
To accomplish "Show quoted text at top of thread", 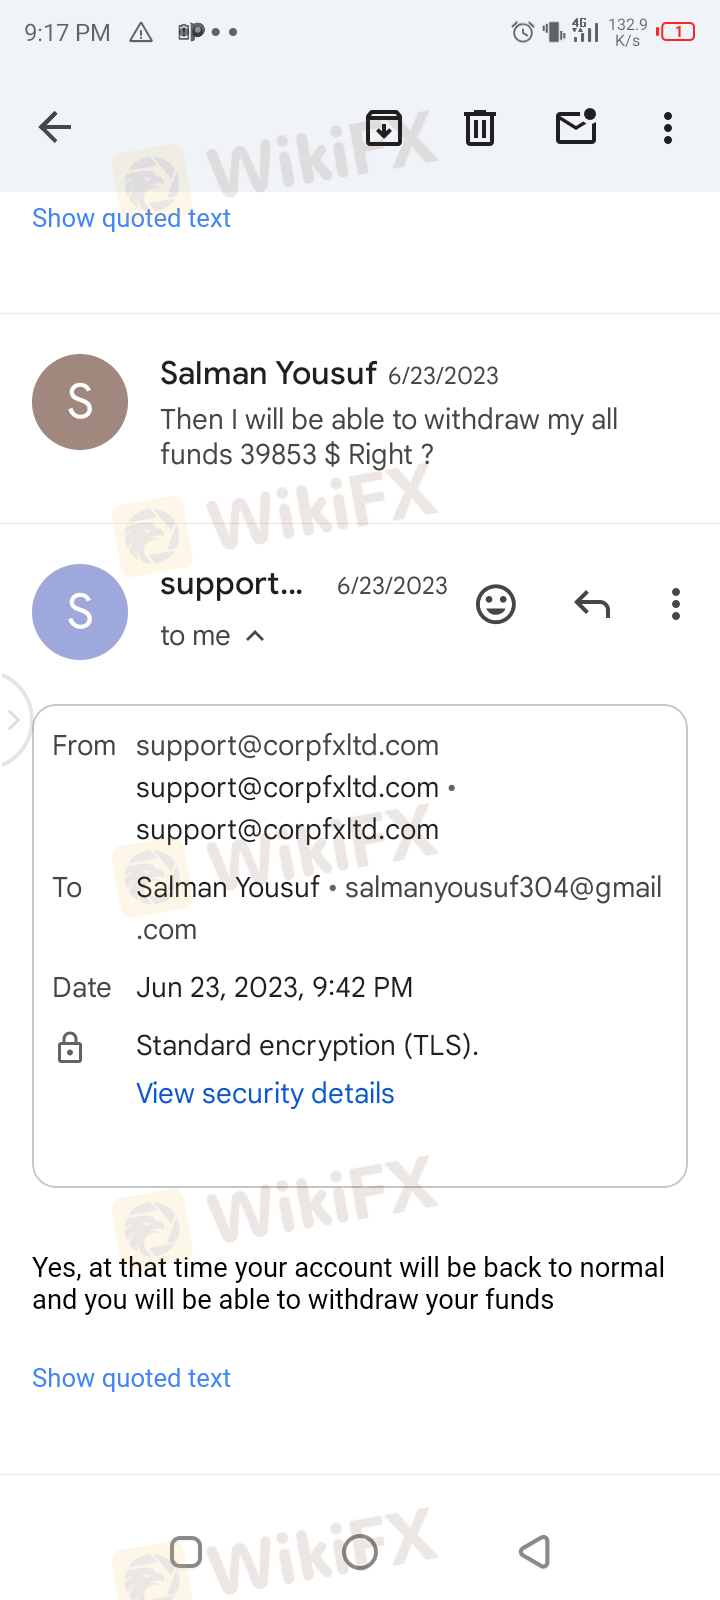I will 131,218.
